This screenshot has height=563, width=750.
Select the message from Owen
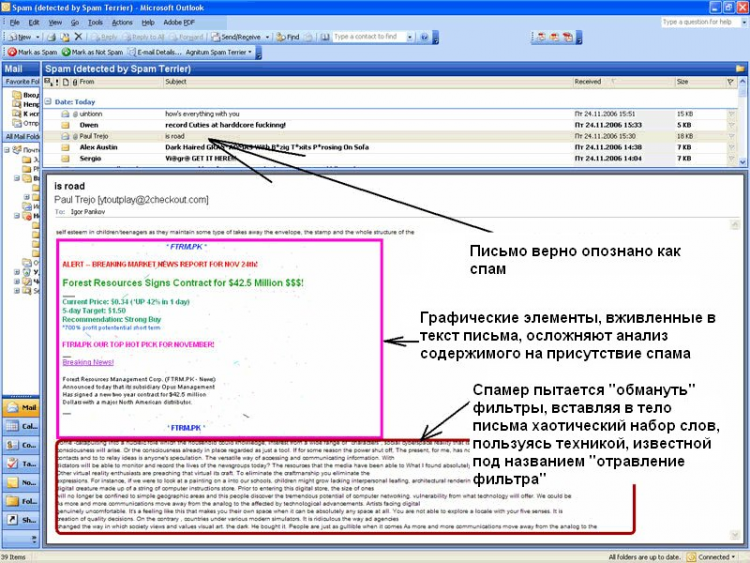[390, 125]
